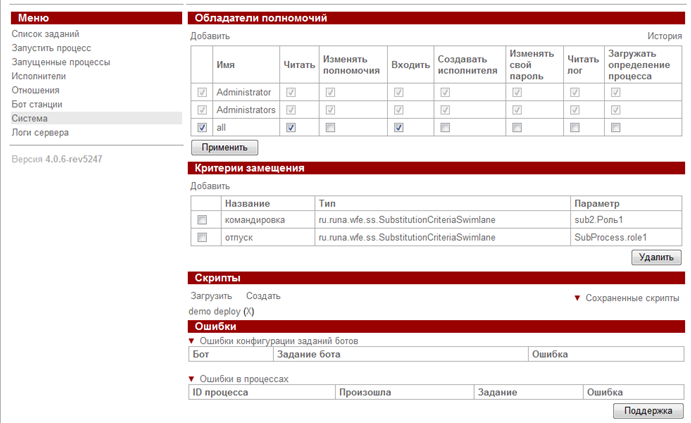The image size is (691, 423).
Task: Click the Administrator row selection checkbox
Action: tap(202, 92)
